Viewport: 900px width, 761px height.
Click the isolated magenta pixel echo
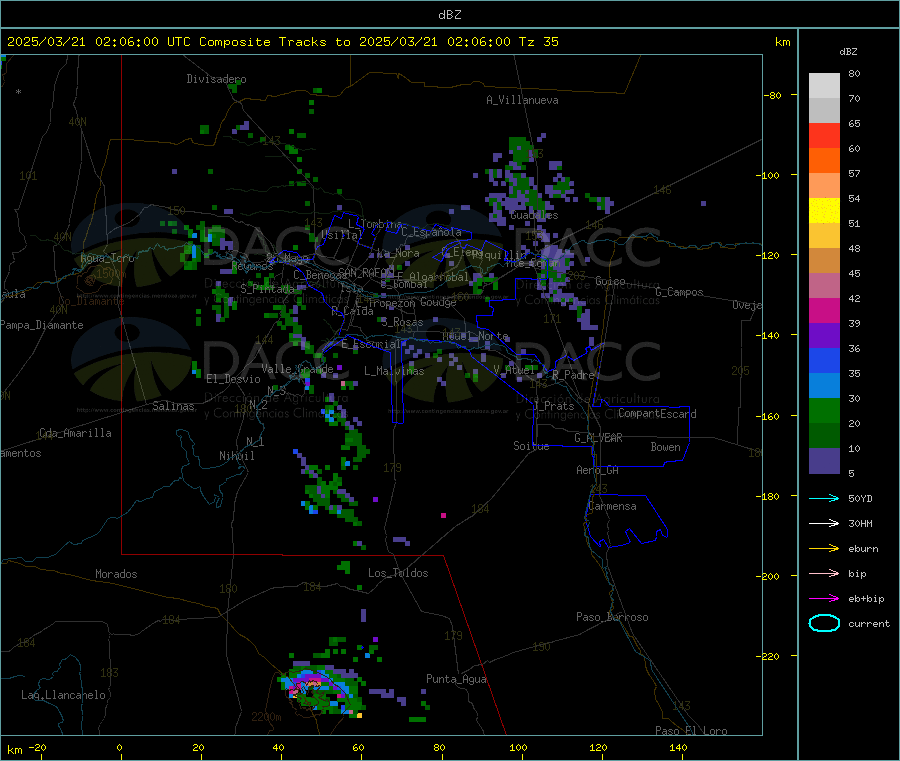coord(444,515)
